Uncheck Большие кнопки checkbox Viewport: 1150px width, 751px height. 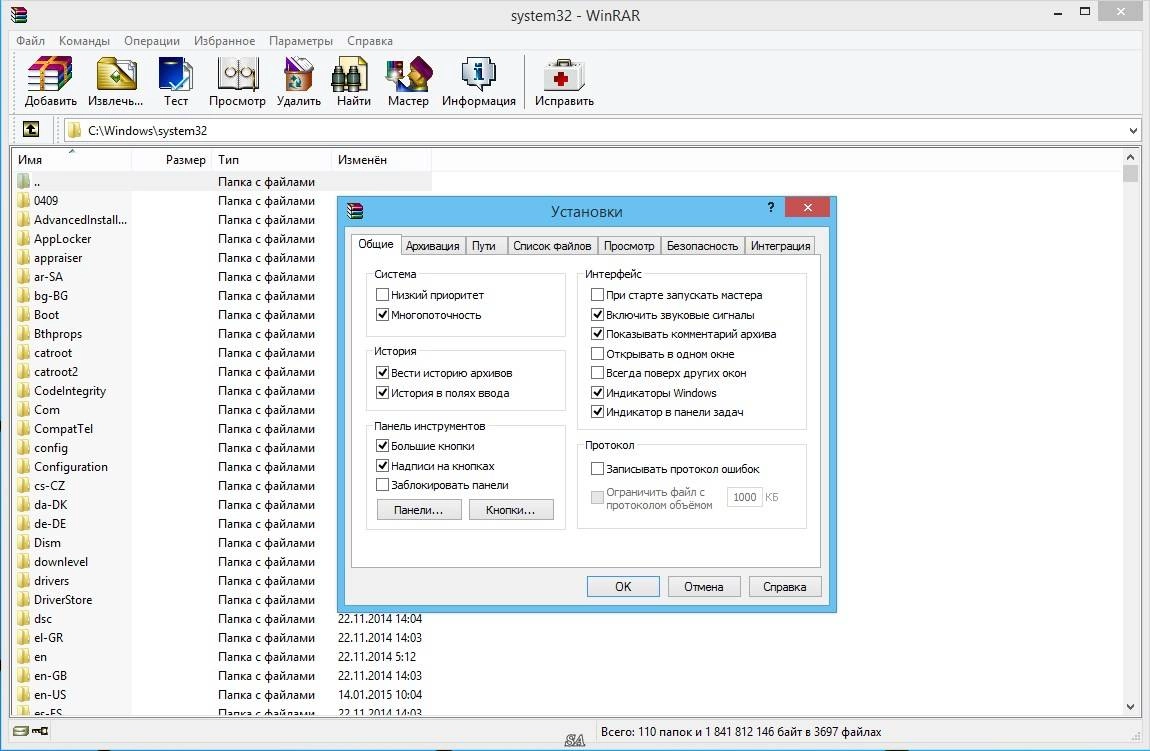(382, 445)
